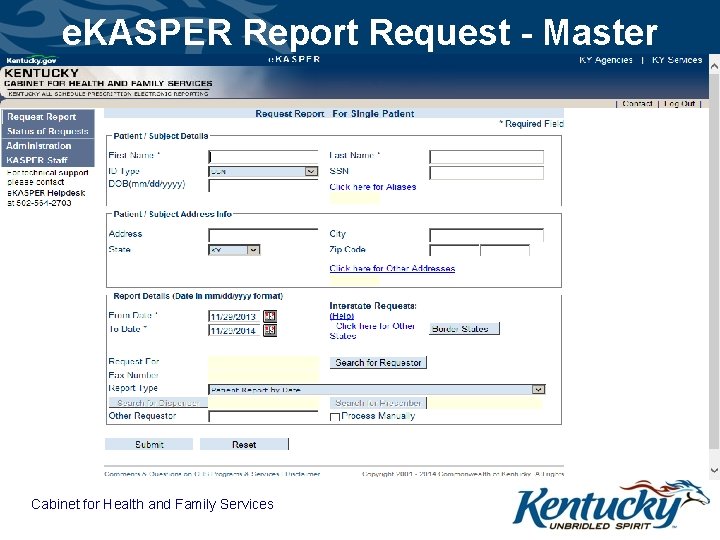
Task: Click the page scrollbar down arrow
Action: (714, 470)
